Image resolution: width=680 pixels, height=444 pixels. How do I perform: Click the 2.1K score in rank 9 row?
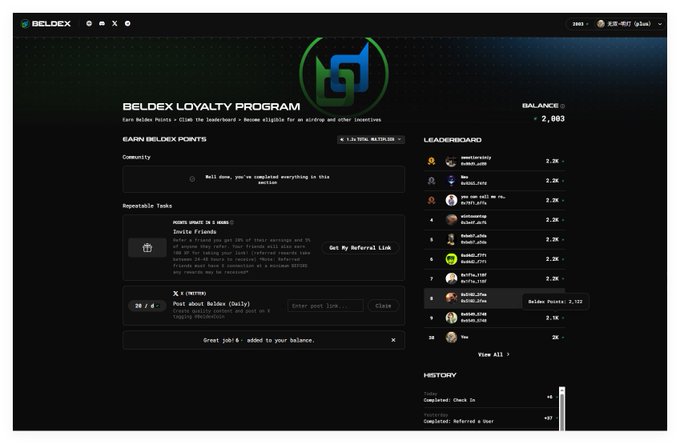pos(552,318)
